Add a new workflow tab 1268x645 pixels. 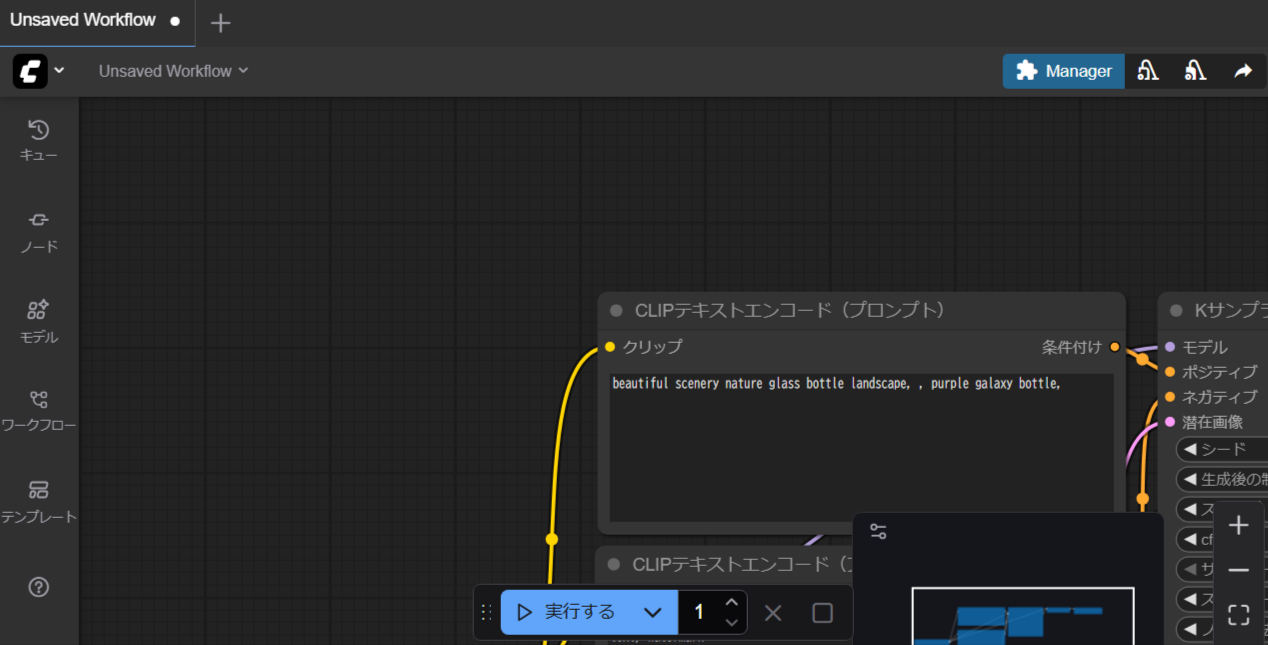click(221, 23)
